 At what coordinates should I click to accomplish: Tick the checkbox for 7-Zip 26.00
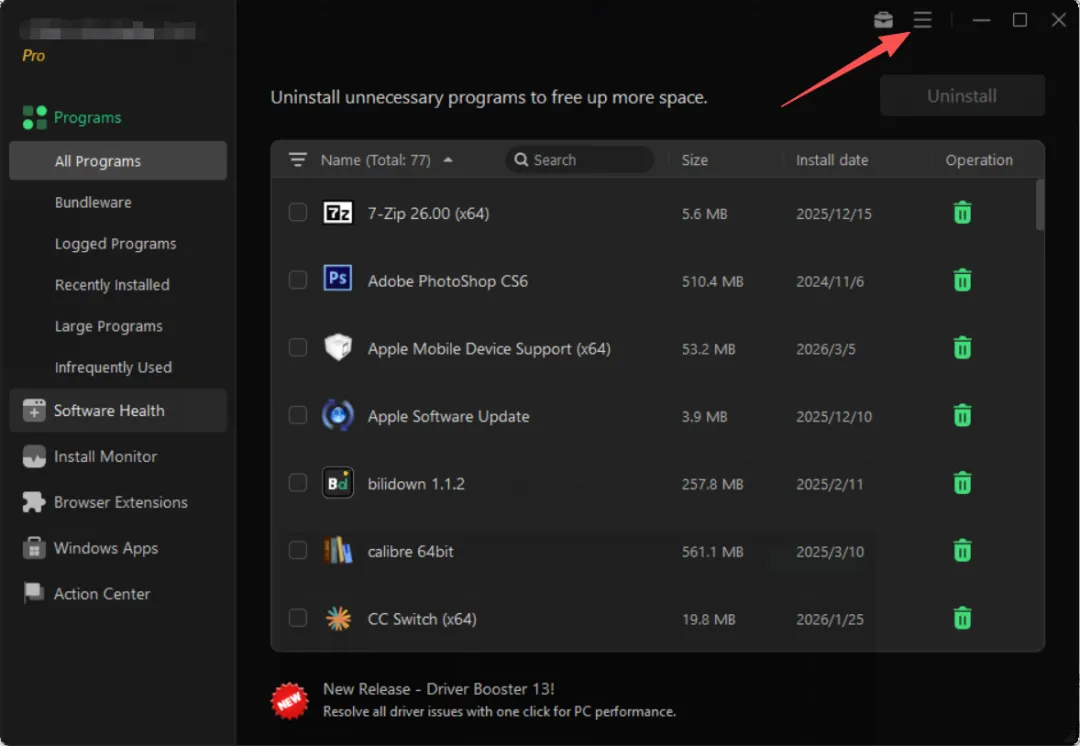tap(298, 212)
